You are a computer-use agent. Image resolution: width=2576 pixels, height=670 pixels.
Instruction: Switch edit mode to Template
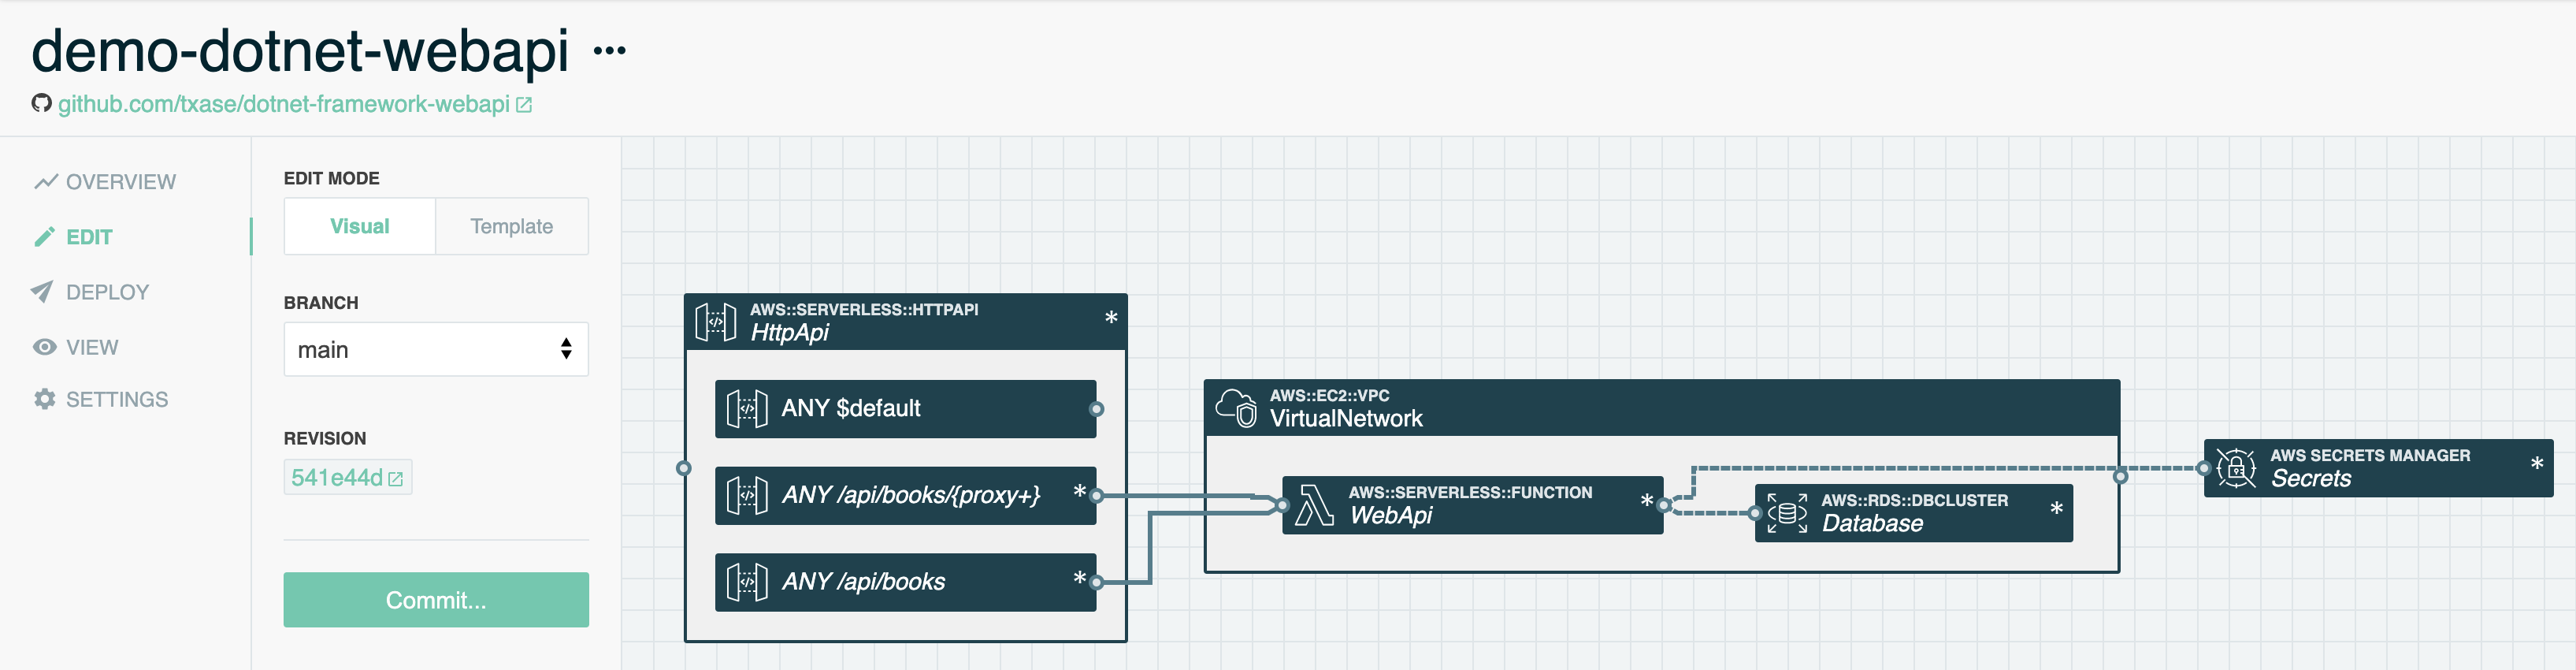pos(512,226)
